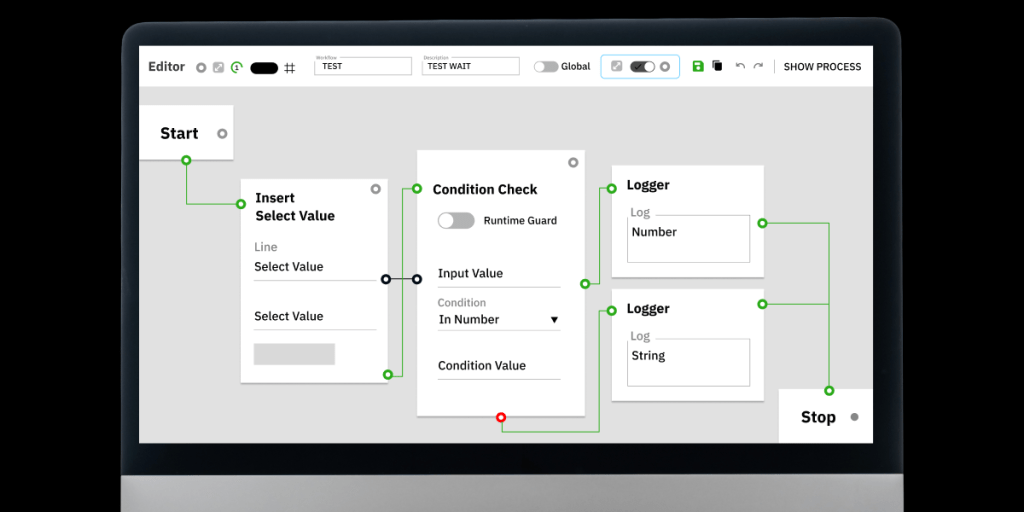
Task: Click the SHOW PROCESS button
Action: click(822, 67)
